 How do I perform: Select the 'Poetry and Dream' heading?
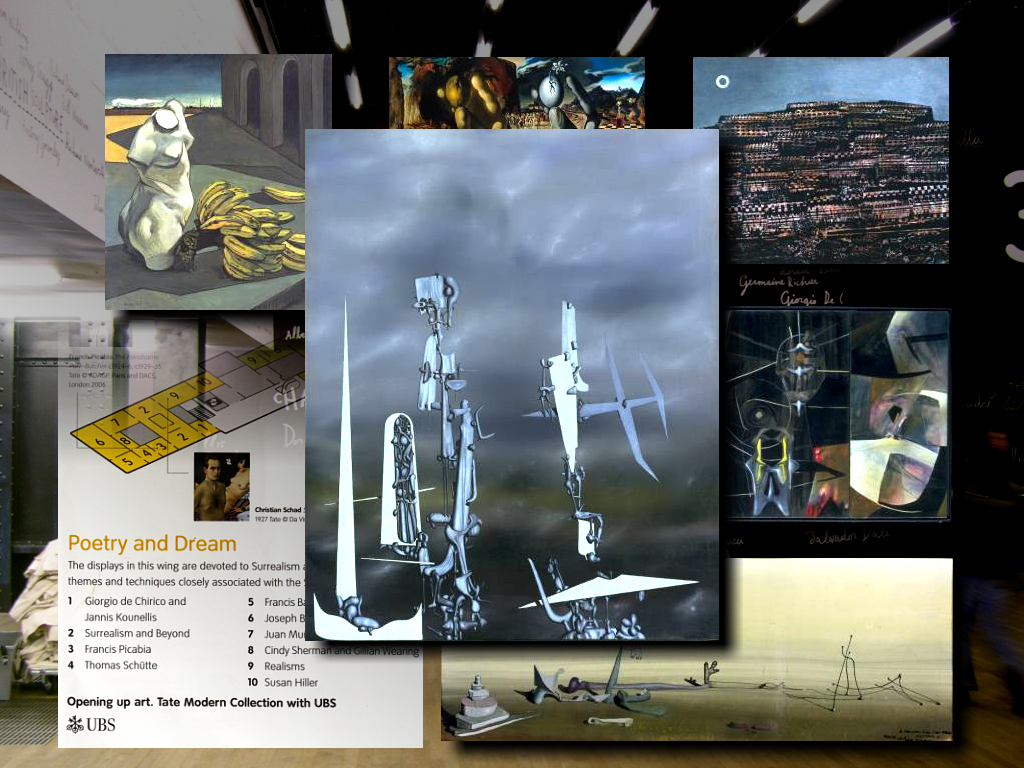click(152, 543)
